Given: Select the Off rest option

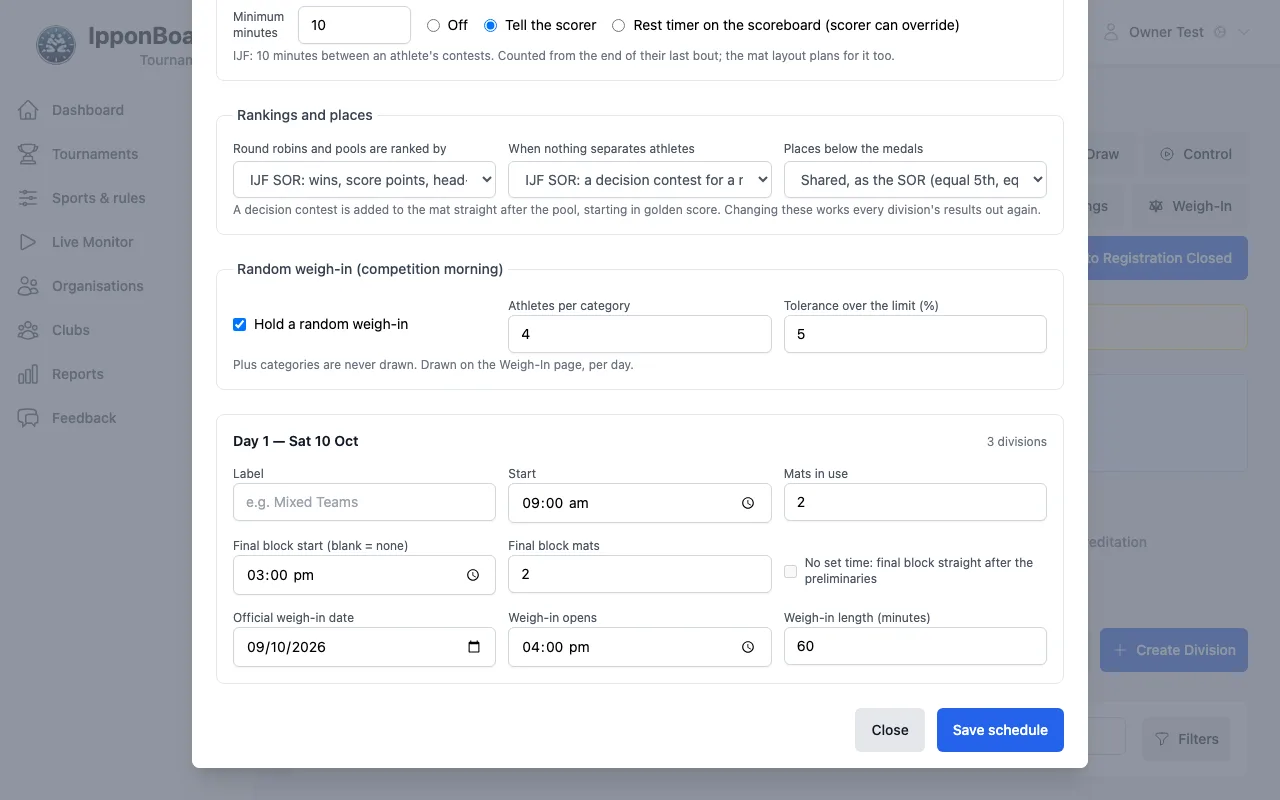Looking at the screenshot, I should point(433,25).
